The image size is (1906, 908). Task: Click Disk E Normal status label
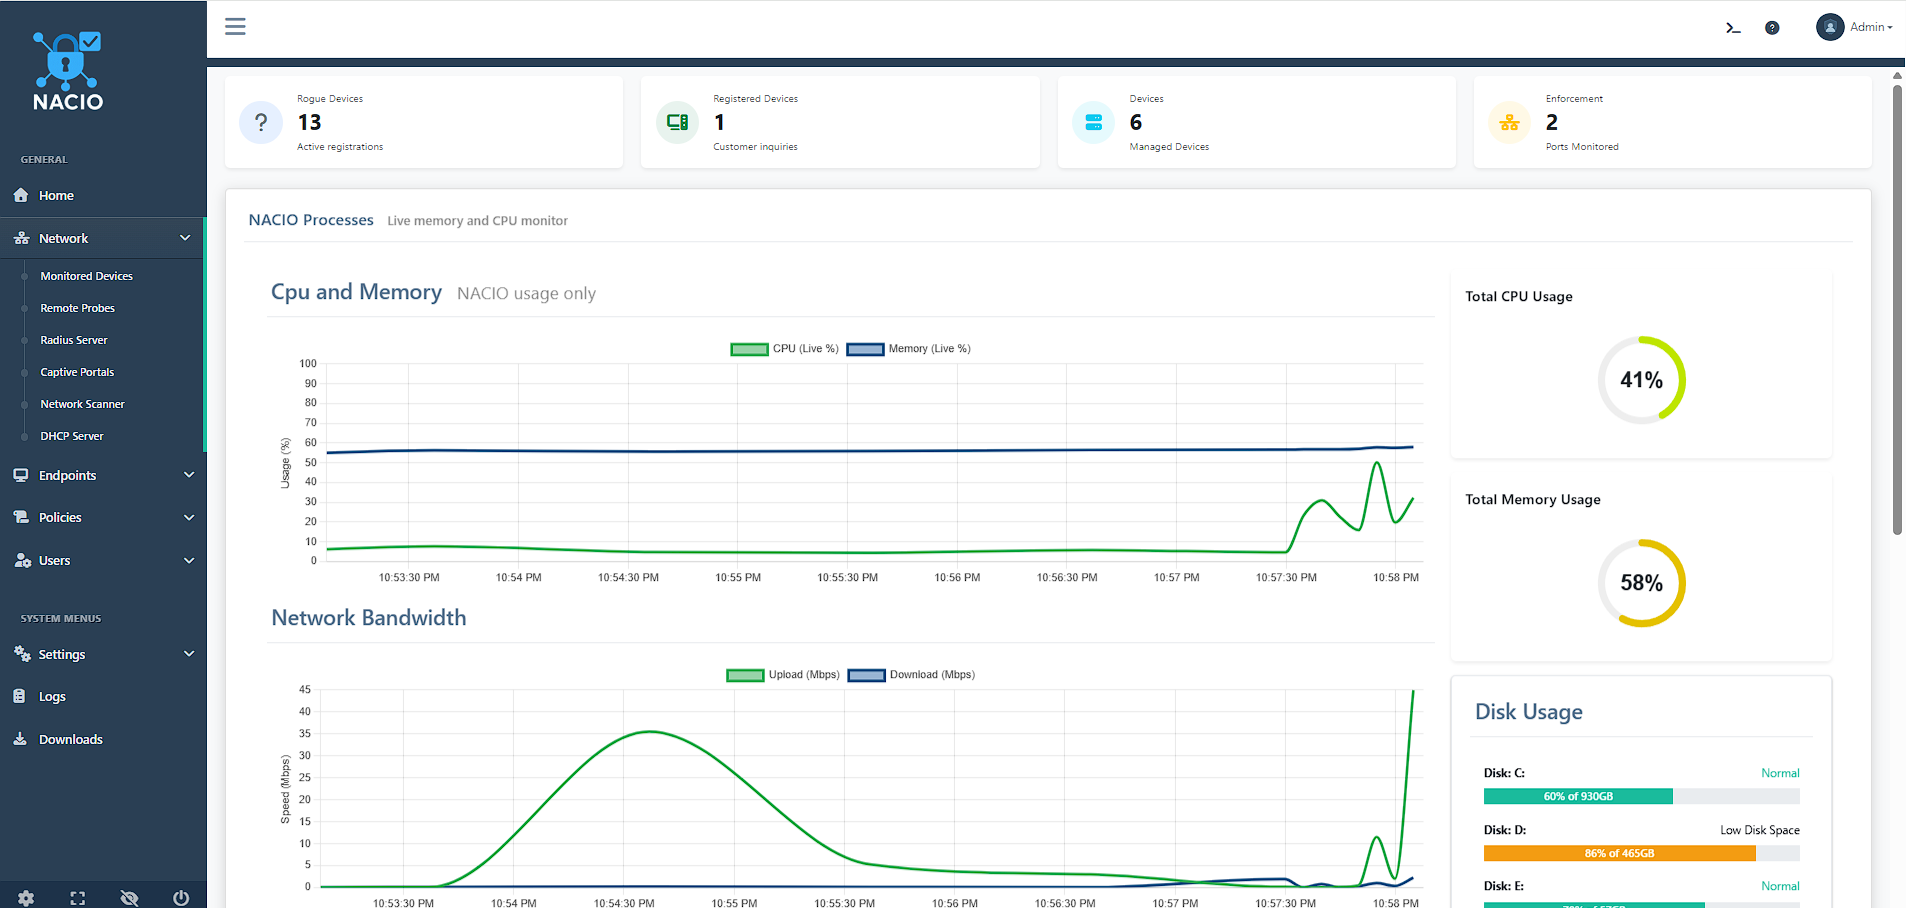pyautogui.click(x=1780, y=886)
